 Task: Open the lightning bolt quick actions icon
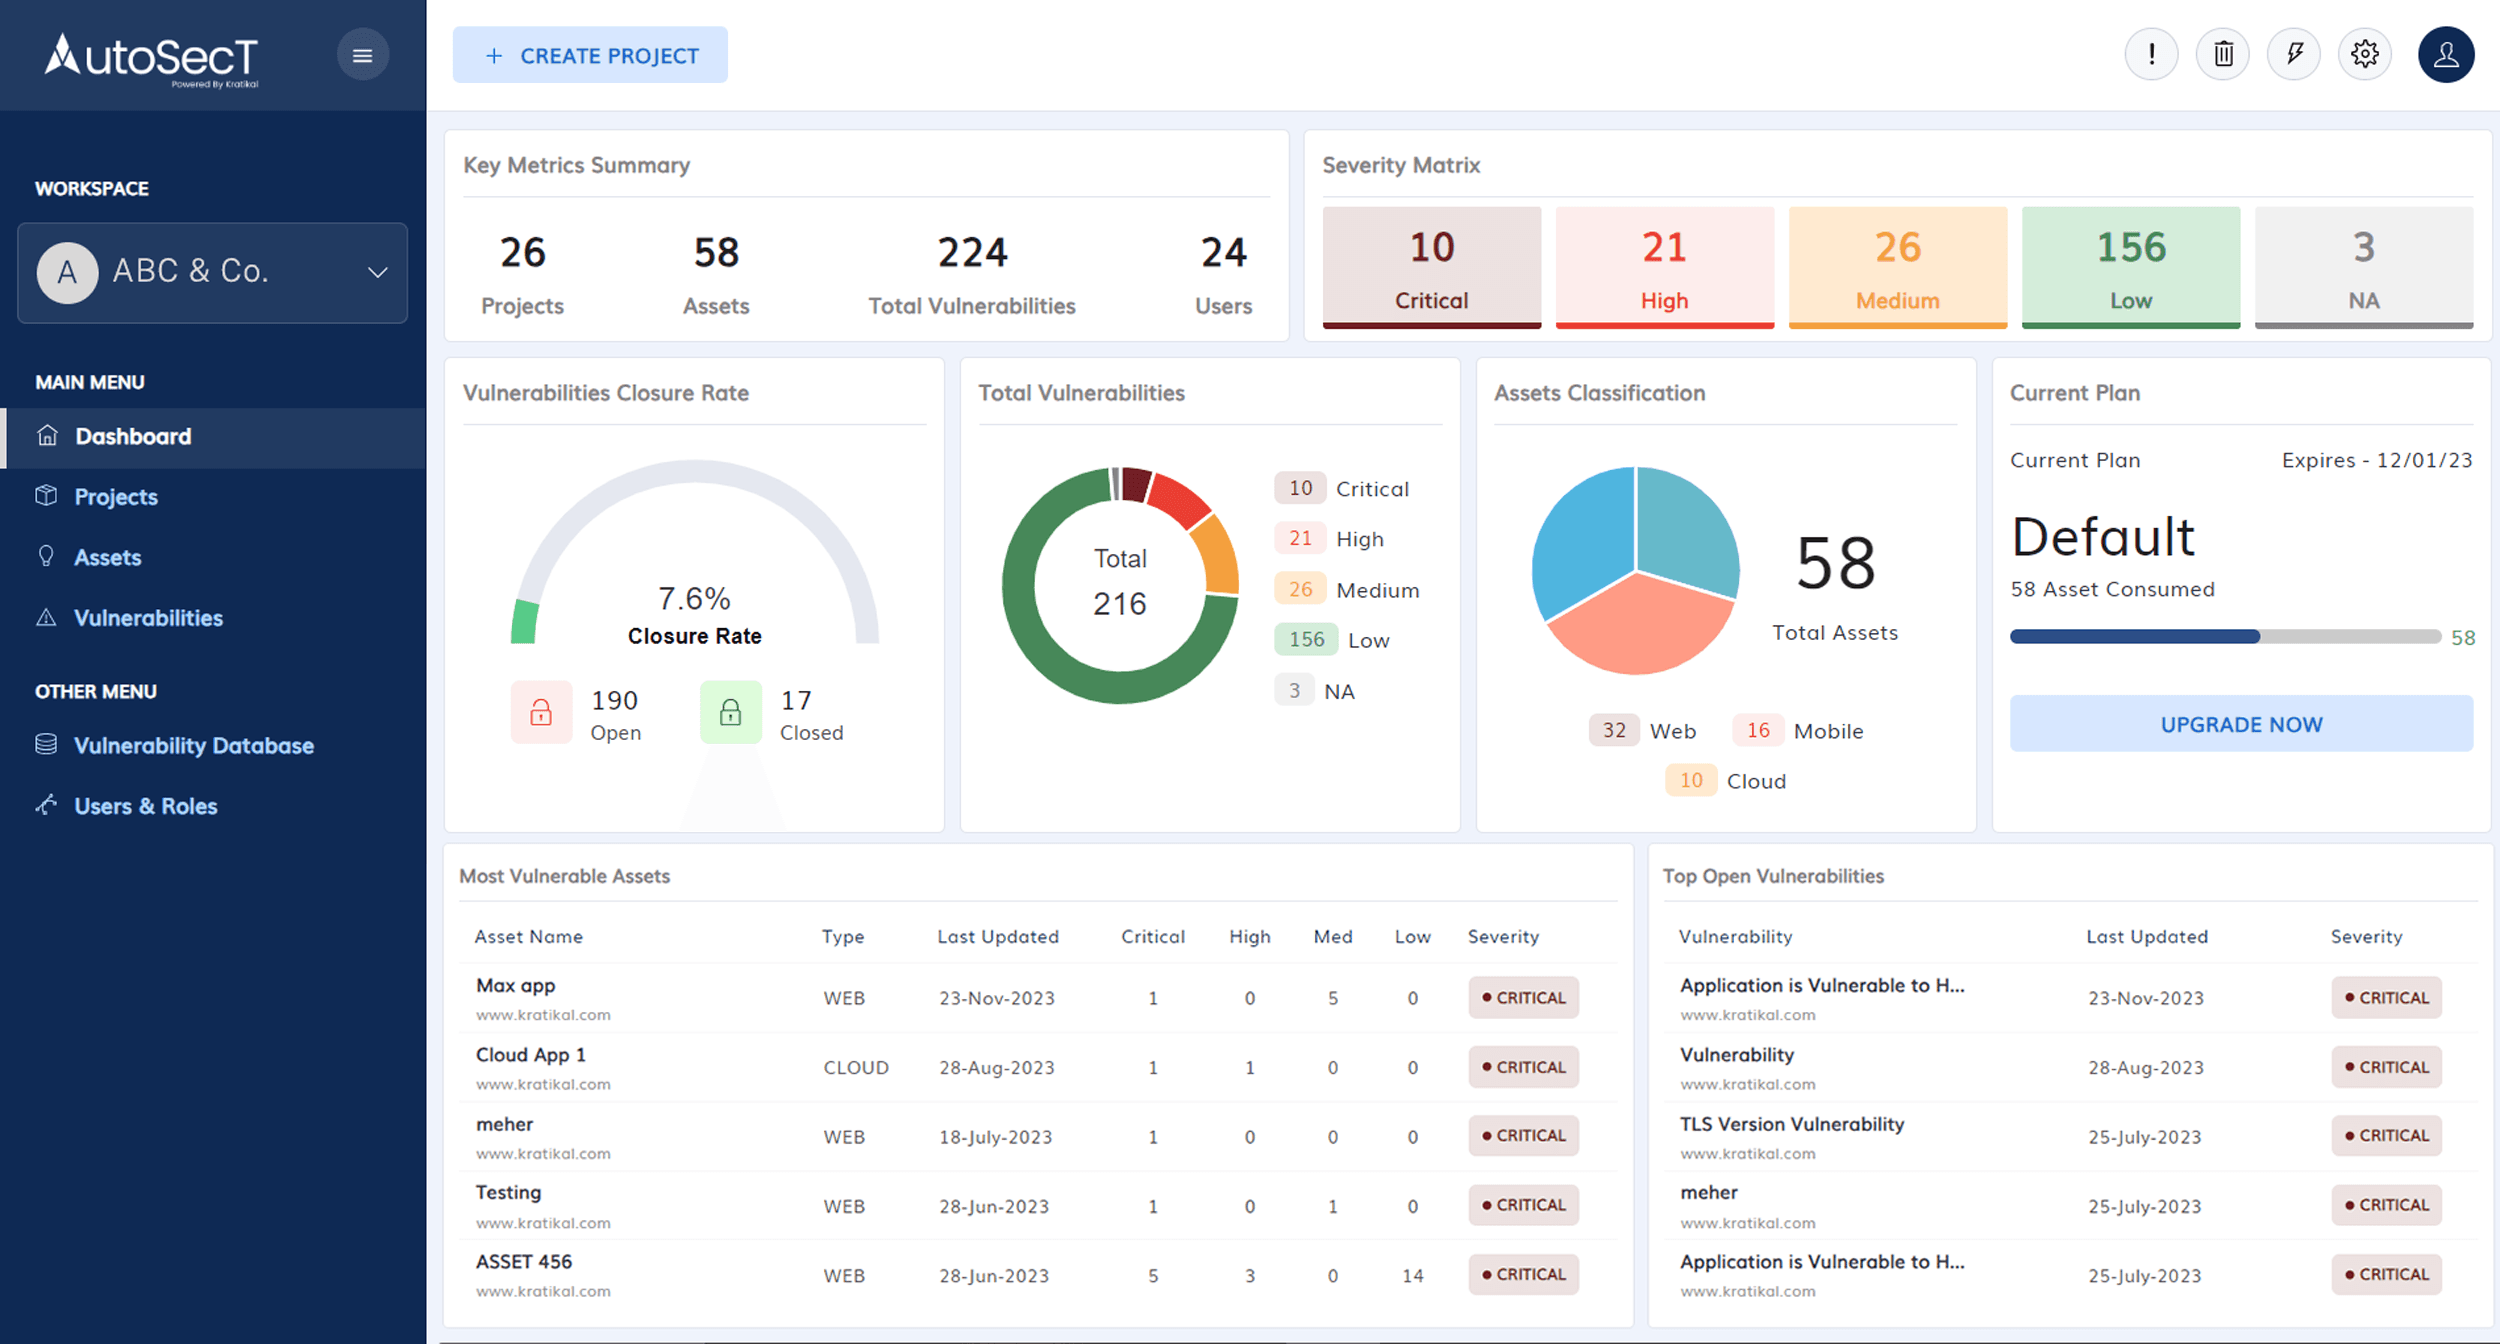tap(2294, 54)
